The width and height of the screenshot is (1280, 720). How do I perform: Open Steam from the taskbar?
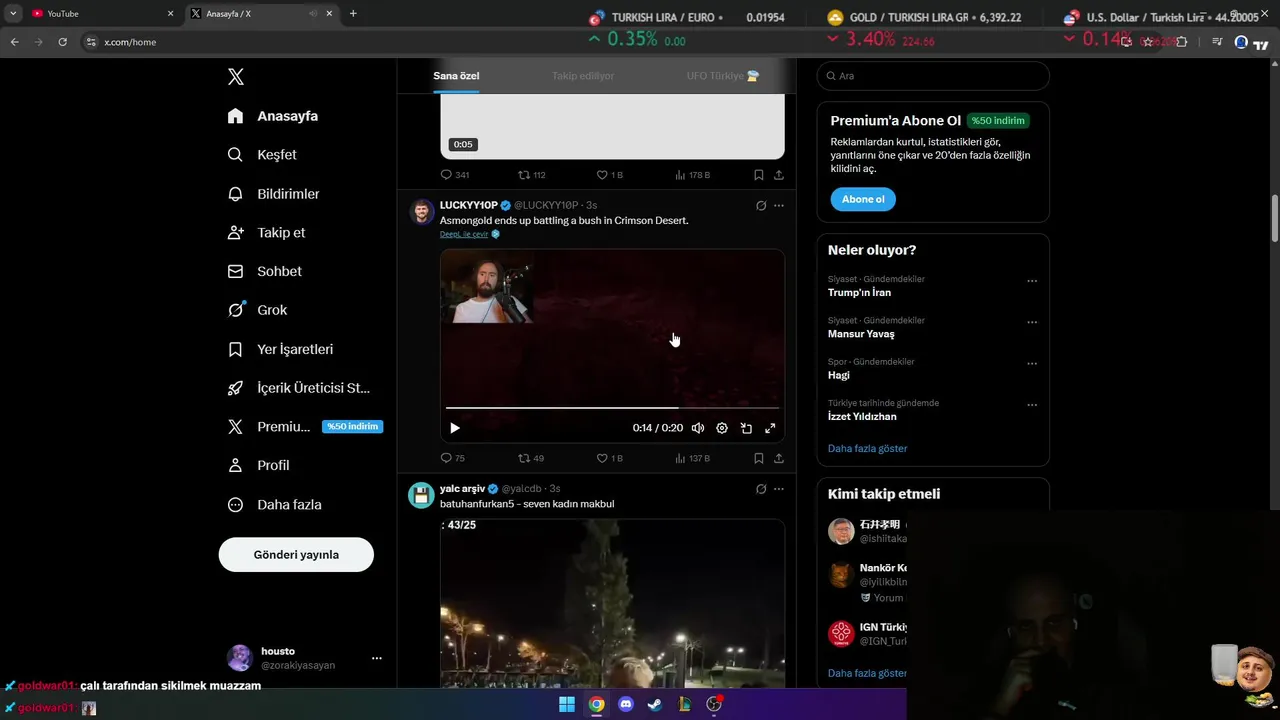point(654,704)
